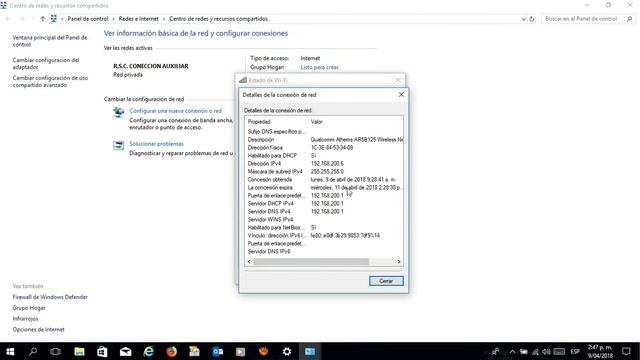640x360 pixels.
Task: Open taskbar clock and date
Action: [x=600, y=351]
